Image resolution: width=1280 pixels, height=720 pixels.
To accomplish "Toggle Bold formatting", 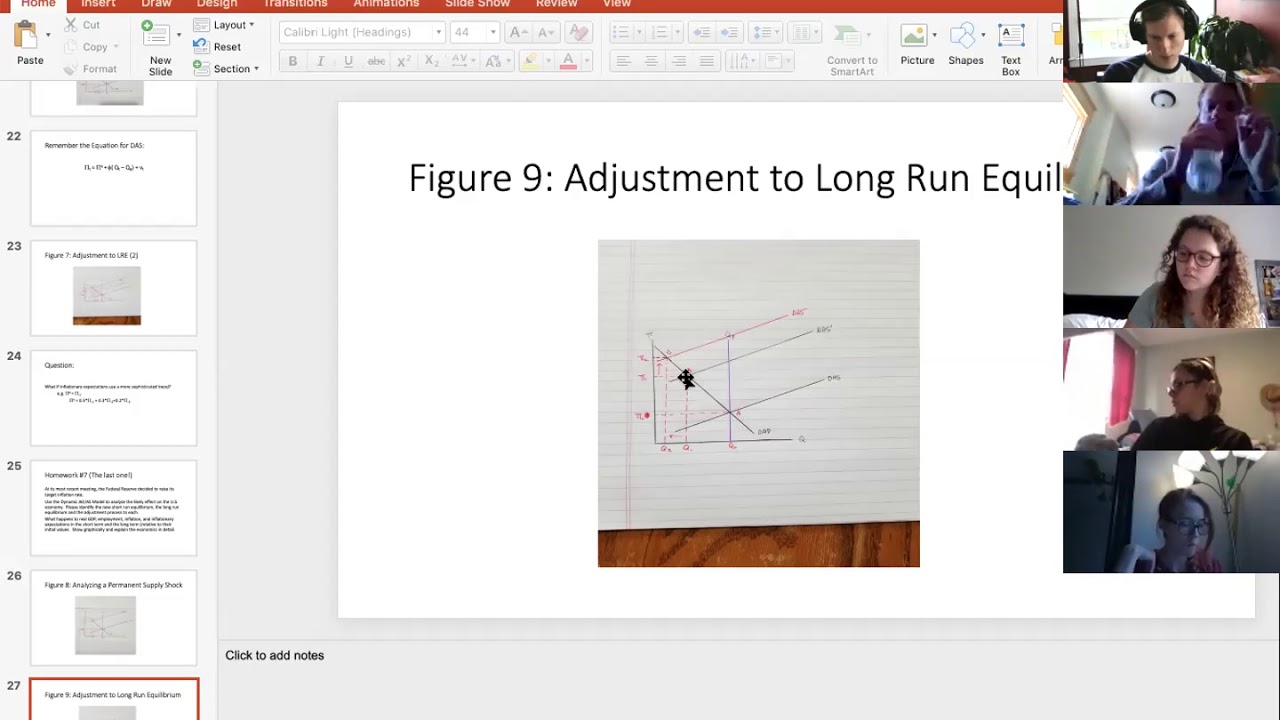I will 293,62.
